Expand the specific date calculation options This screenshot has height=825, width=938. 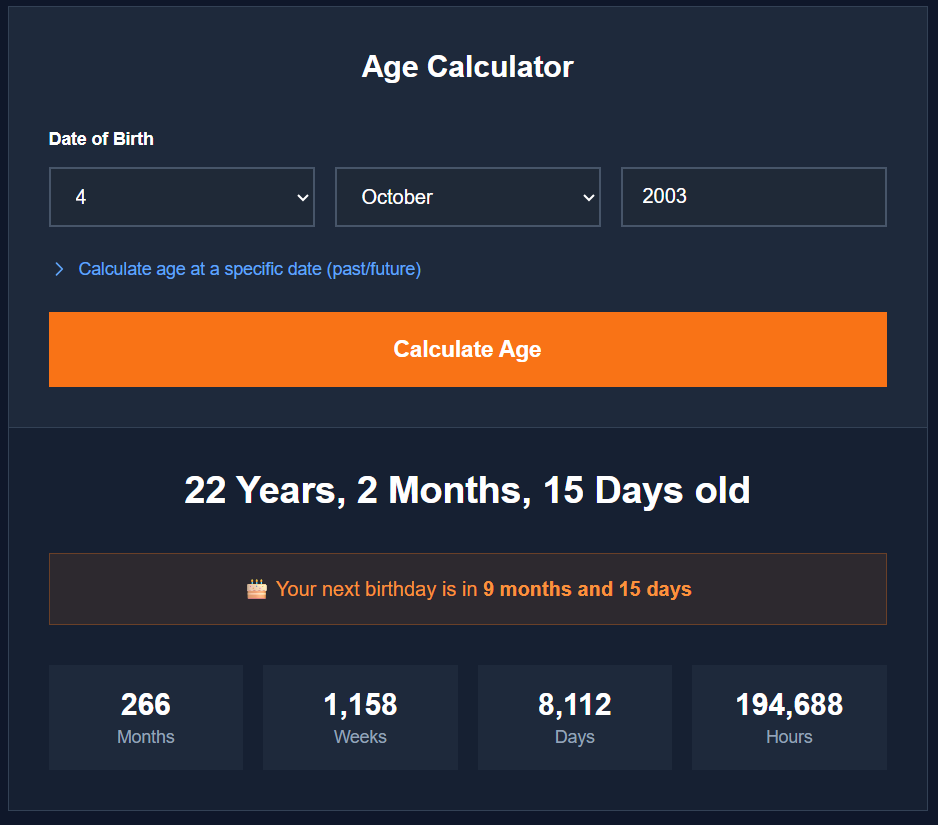249,268
